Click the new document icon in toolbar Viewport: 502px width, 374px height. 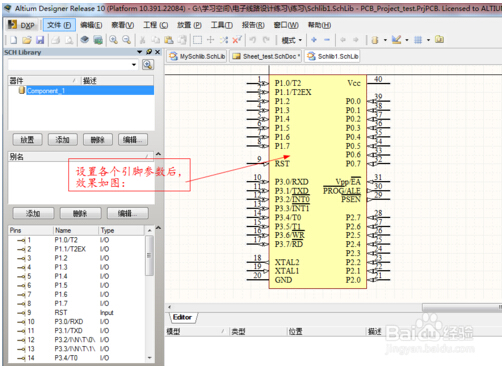click(x=14, y=40)
